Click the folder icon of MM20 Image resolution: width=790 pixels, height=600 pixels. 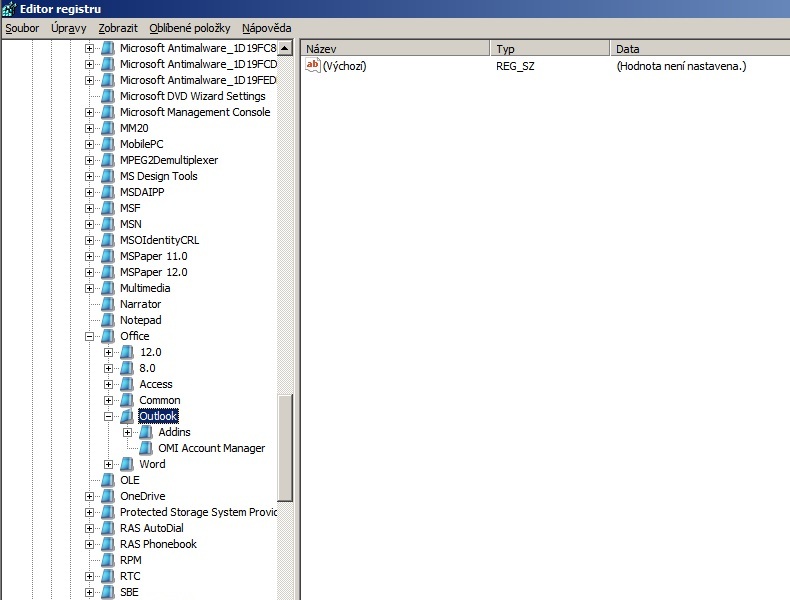tap(108, 128)
